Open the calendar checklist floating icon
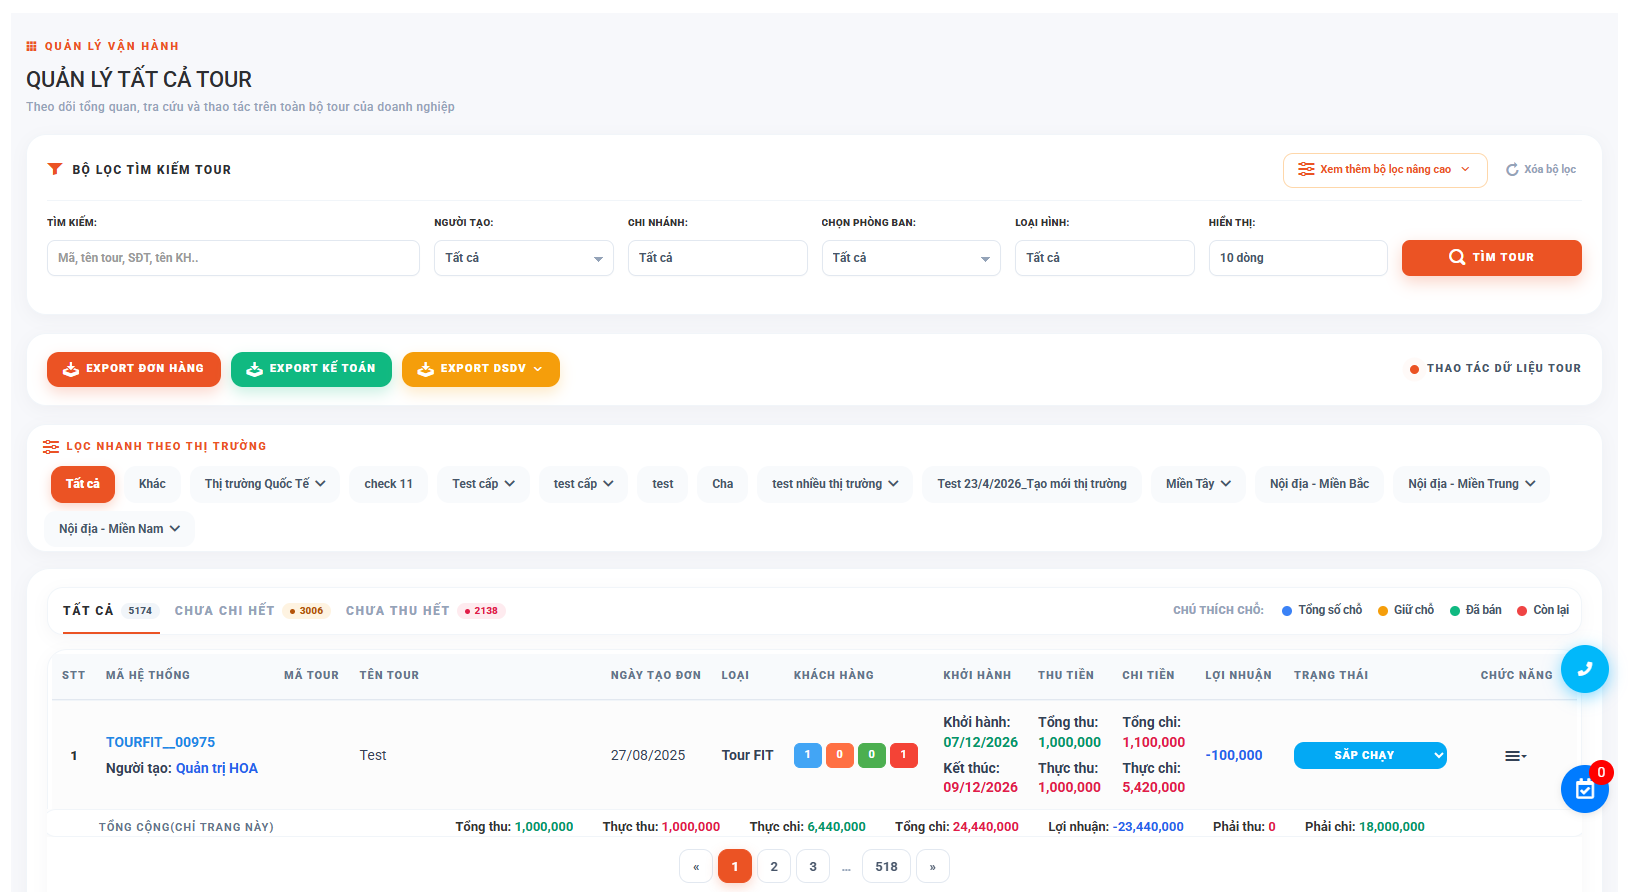Image resolution: width=1628 pixels, height=892 pixels. (x=1584, y=789)
